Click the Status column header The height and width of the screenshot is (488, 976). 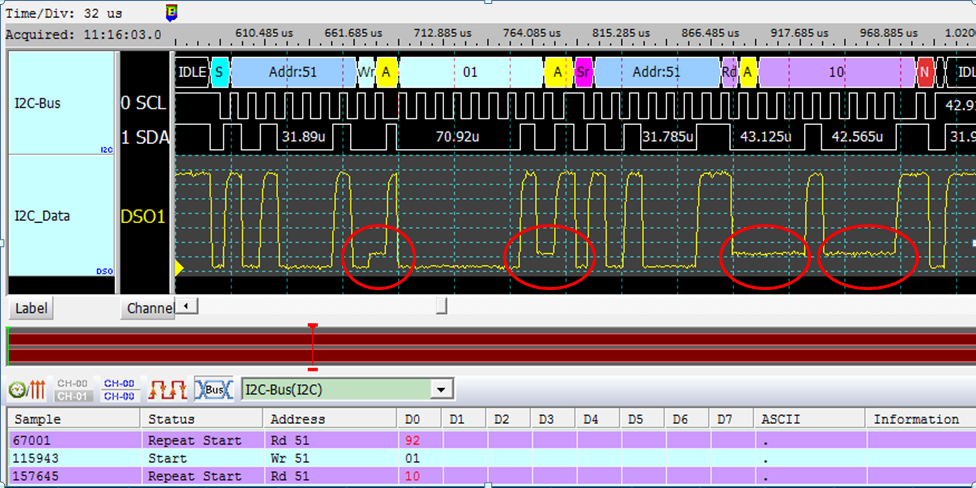(202, 419)
